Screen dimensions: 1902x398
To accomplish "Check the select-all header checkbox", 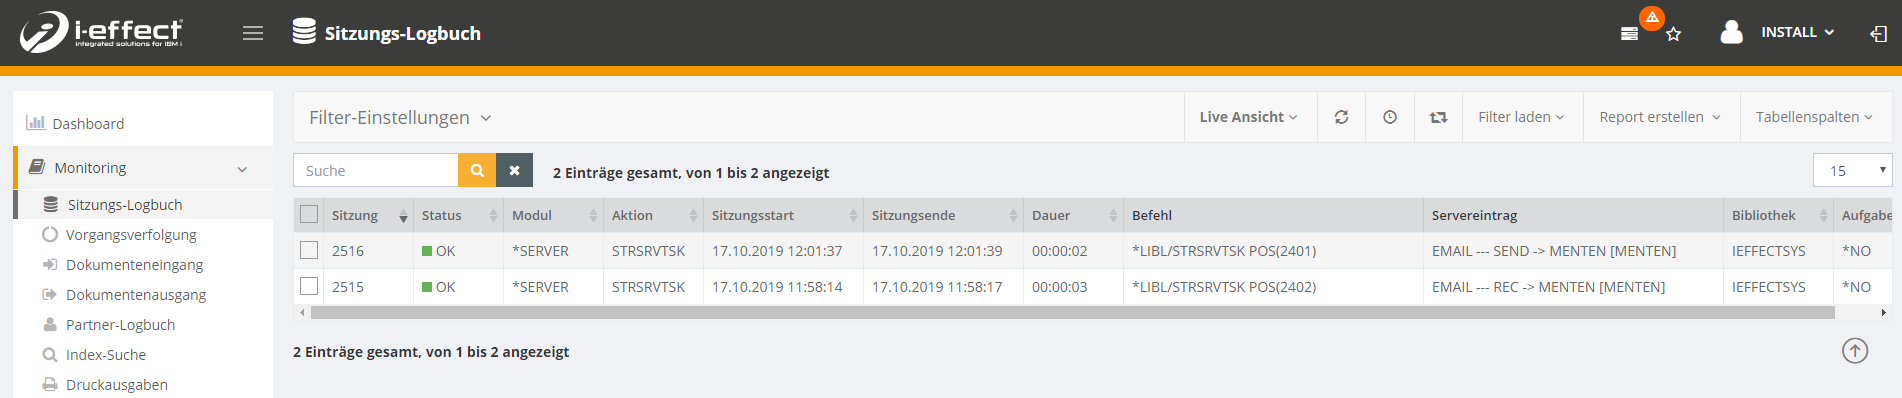I will coord(309,214).
